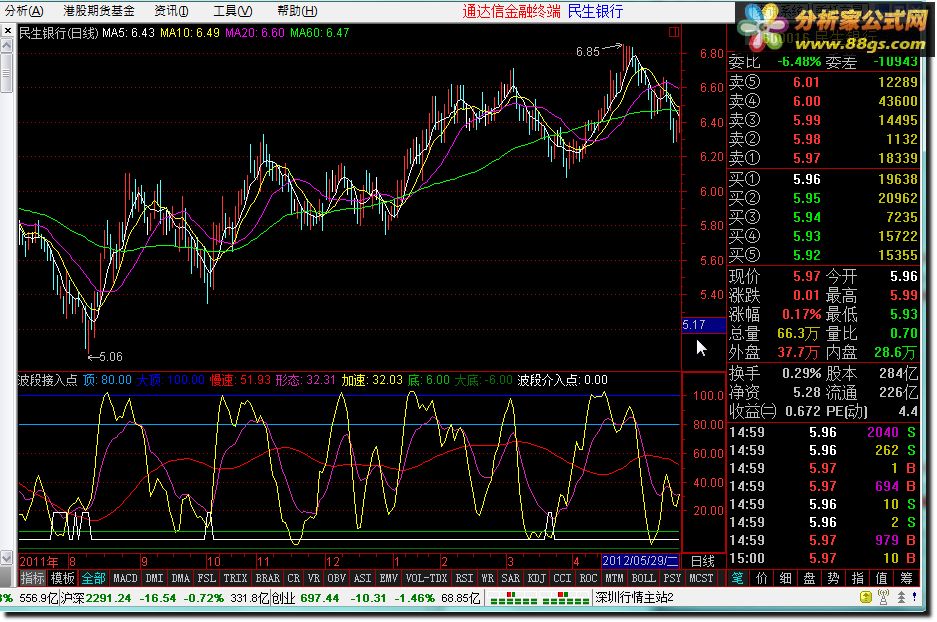Click the antenna connection status icon
The image size is (937, 622).
883,597
